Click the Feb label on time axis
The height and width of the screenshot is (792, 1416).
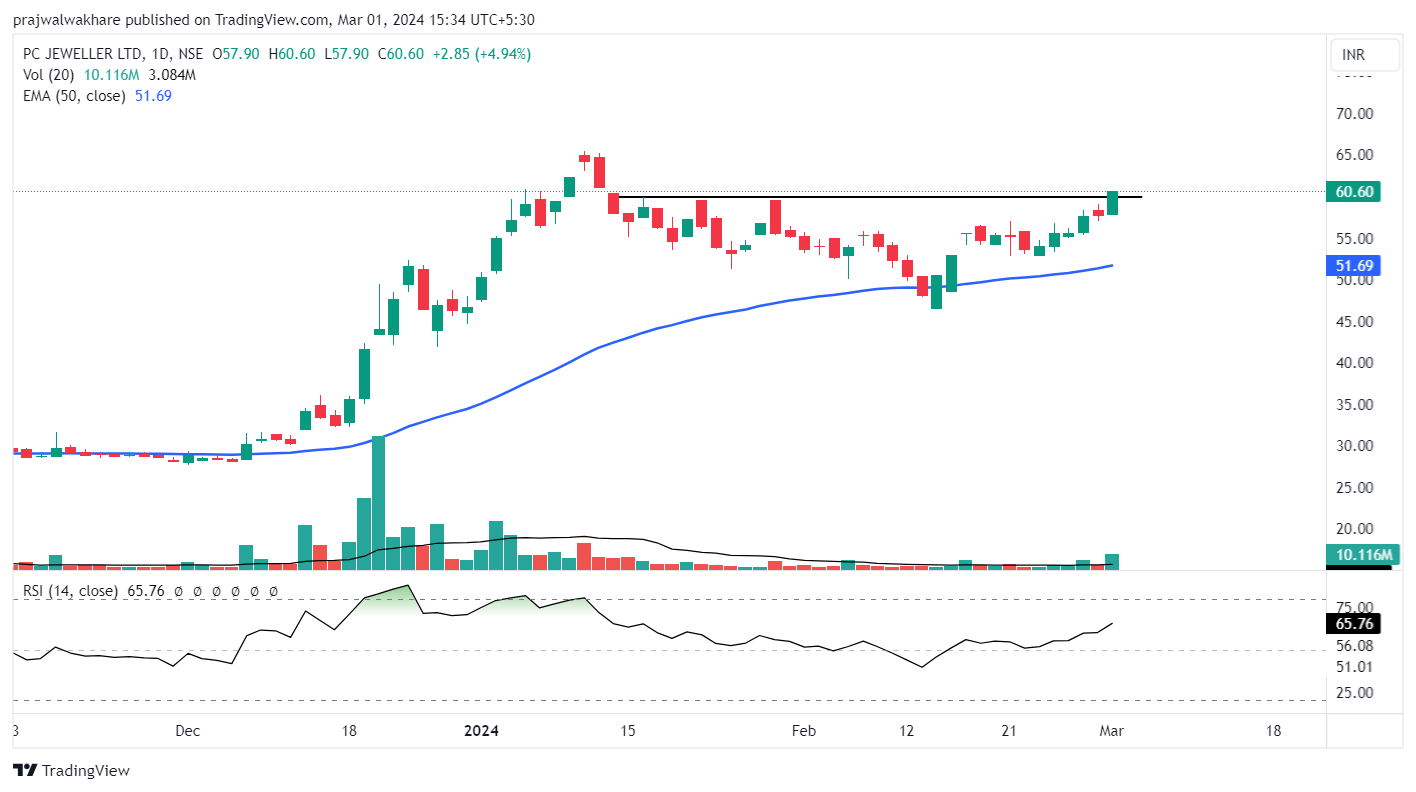pos(803,731)
